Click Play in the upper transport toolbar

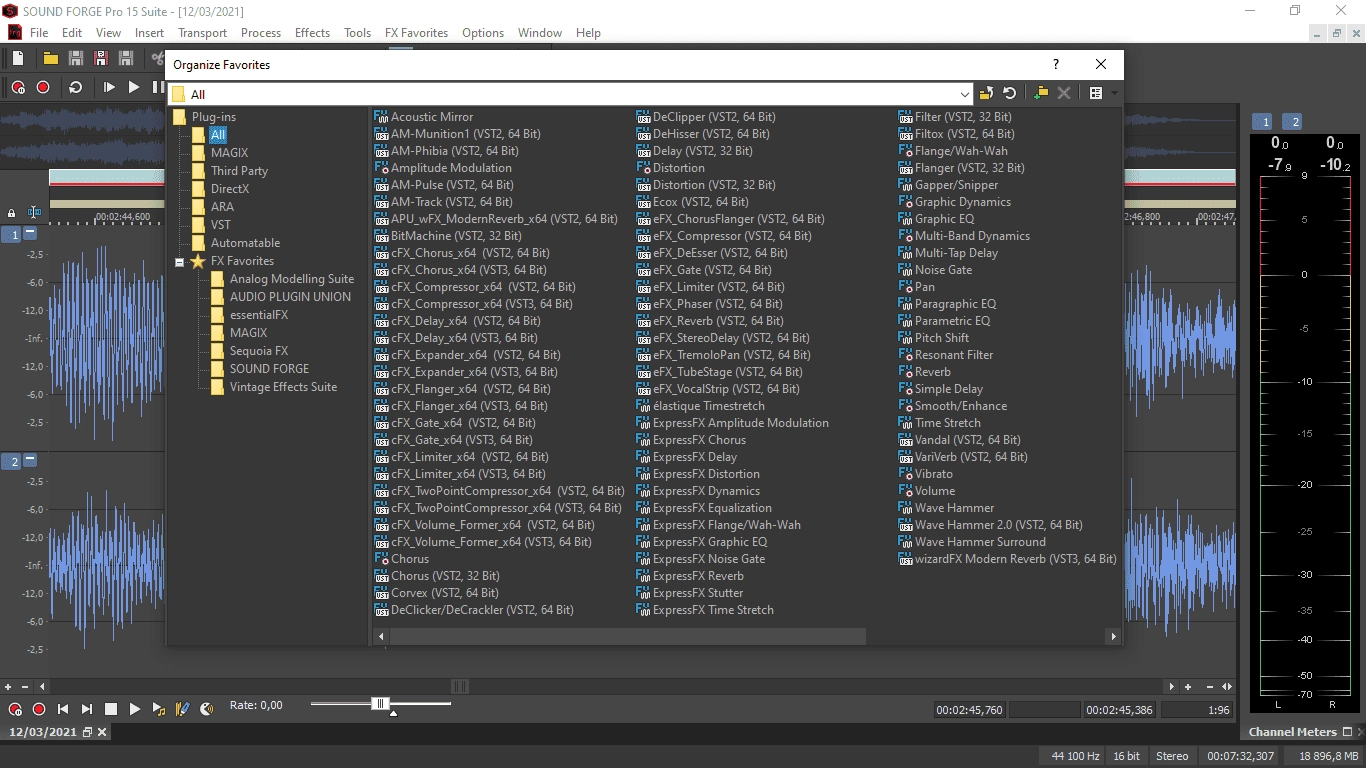(x=134, y=87)
